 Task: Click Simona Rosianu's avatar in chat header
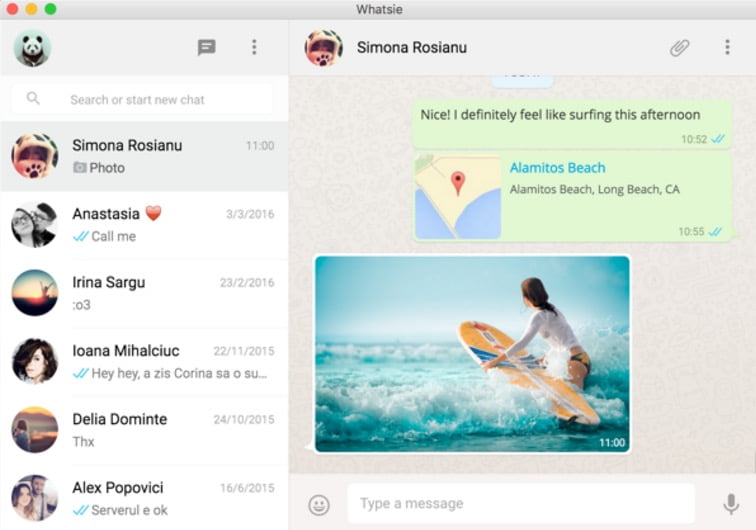tap(324, 47)
